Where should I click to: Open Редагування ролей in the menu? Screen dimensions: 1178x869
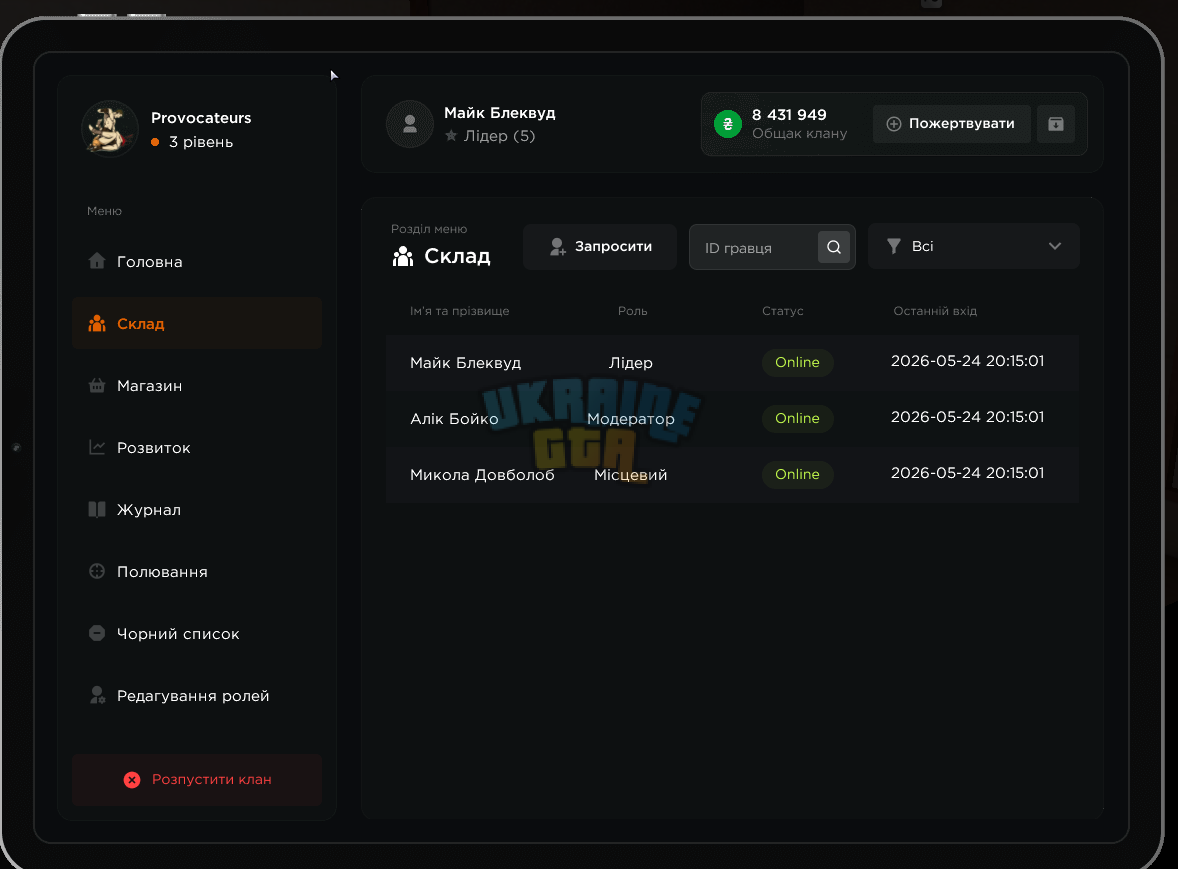click(x=197, y=696)
